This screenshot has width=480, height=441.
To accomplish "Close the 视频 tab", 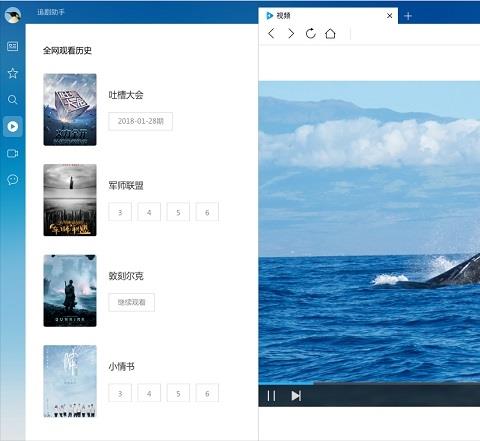I will tap(389, 16).
